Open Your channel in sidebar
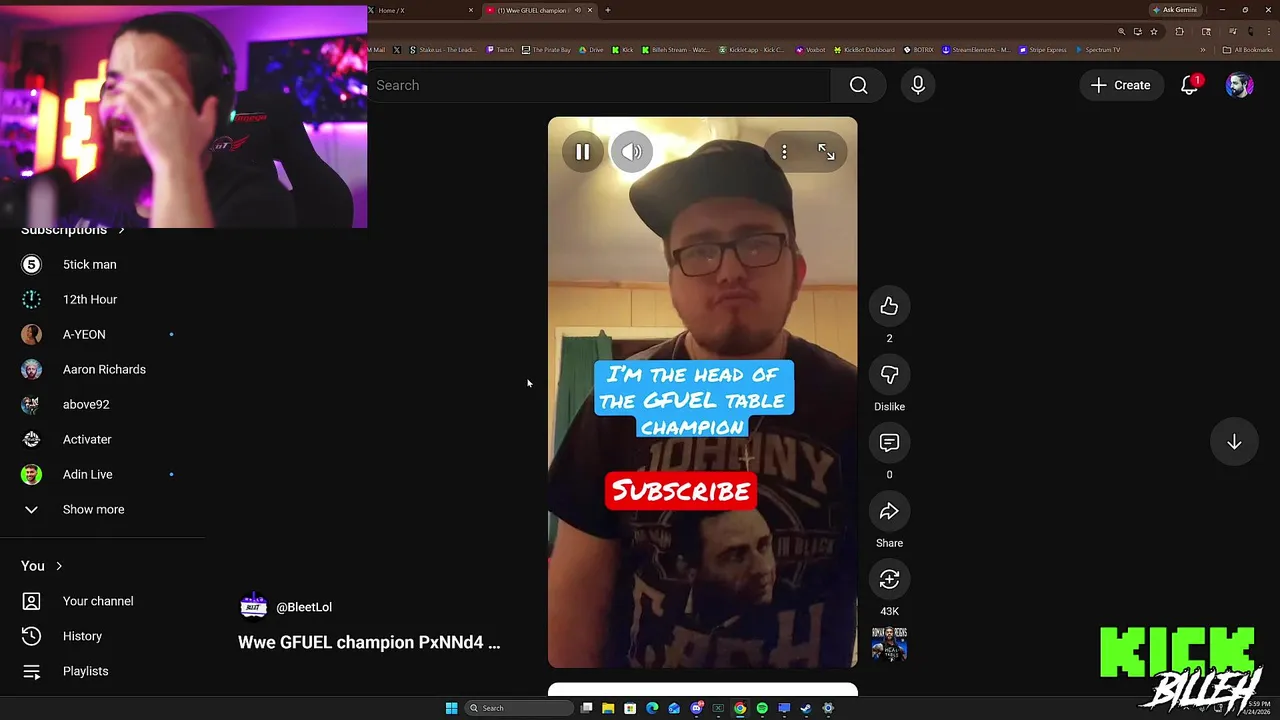This screenshot has height=720, width=1280. [102, 601]
